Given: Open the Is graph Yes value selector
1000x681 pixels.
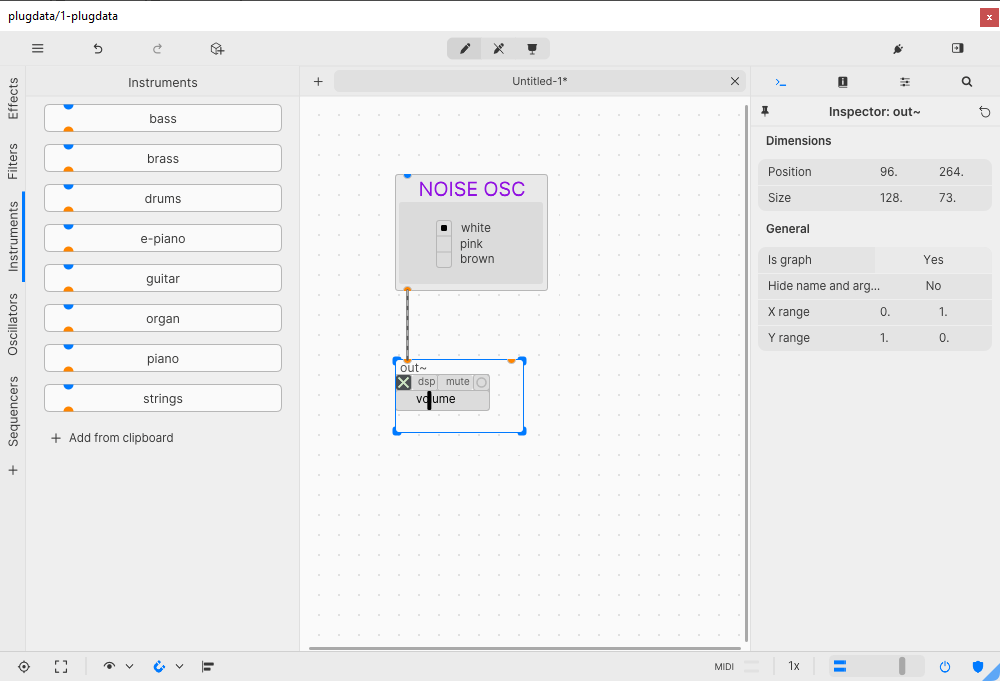Looking at the screenshot, I should pos(933,260).
